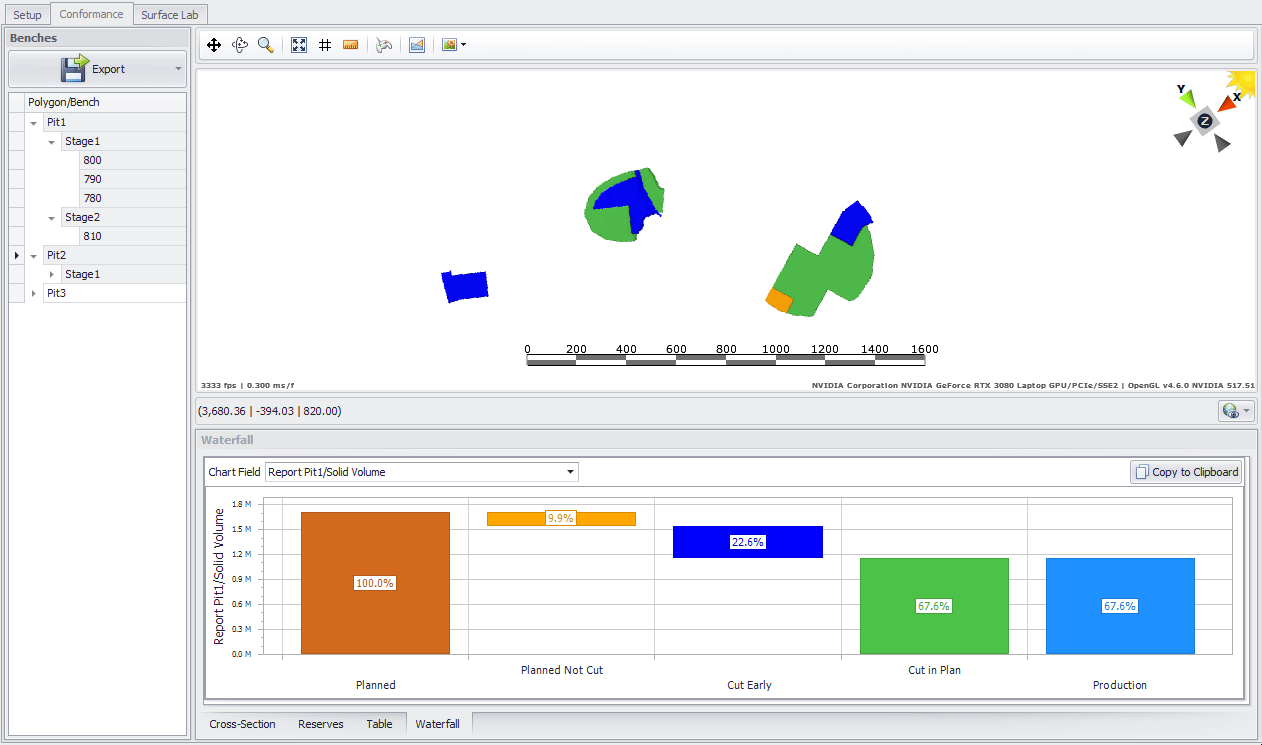Select bench 810 row
Screen dimensions: 1262x745
133,236
